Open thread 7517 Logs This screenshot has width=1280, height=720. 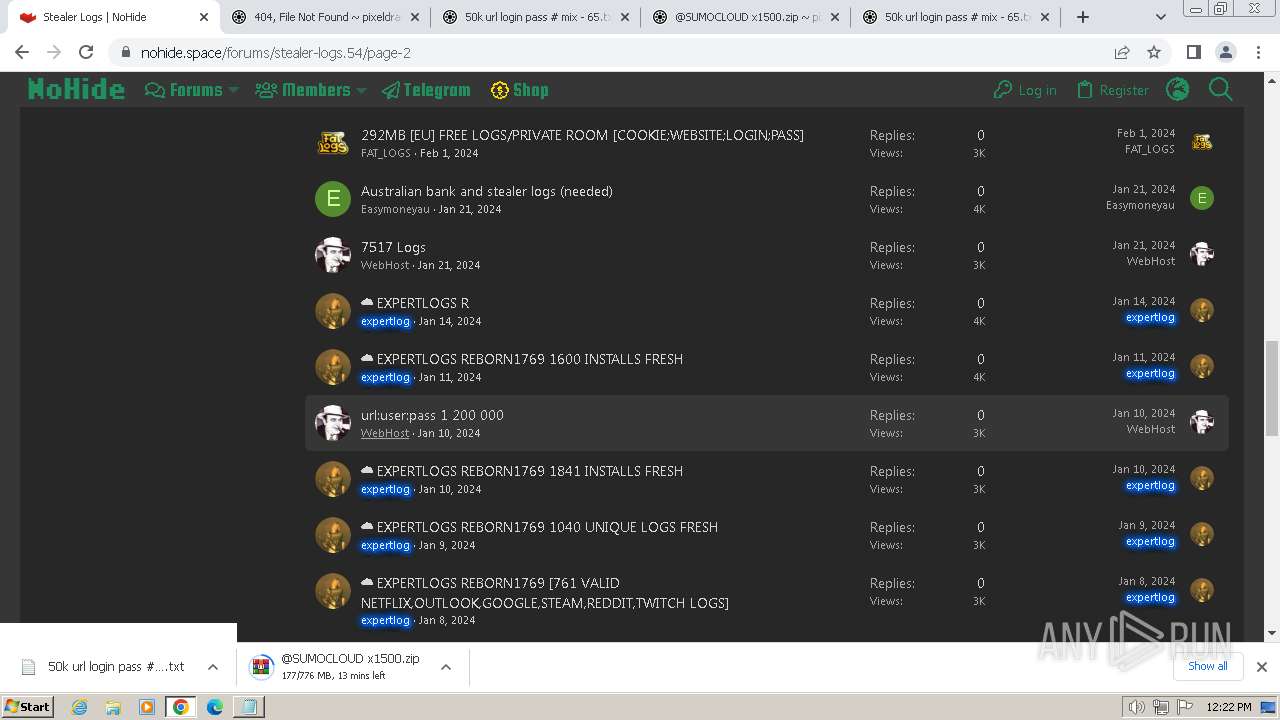[393, 247]
